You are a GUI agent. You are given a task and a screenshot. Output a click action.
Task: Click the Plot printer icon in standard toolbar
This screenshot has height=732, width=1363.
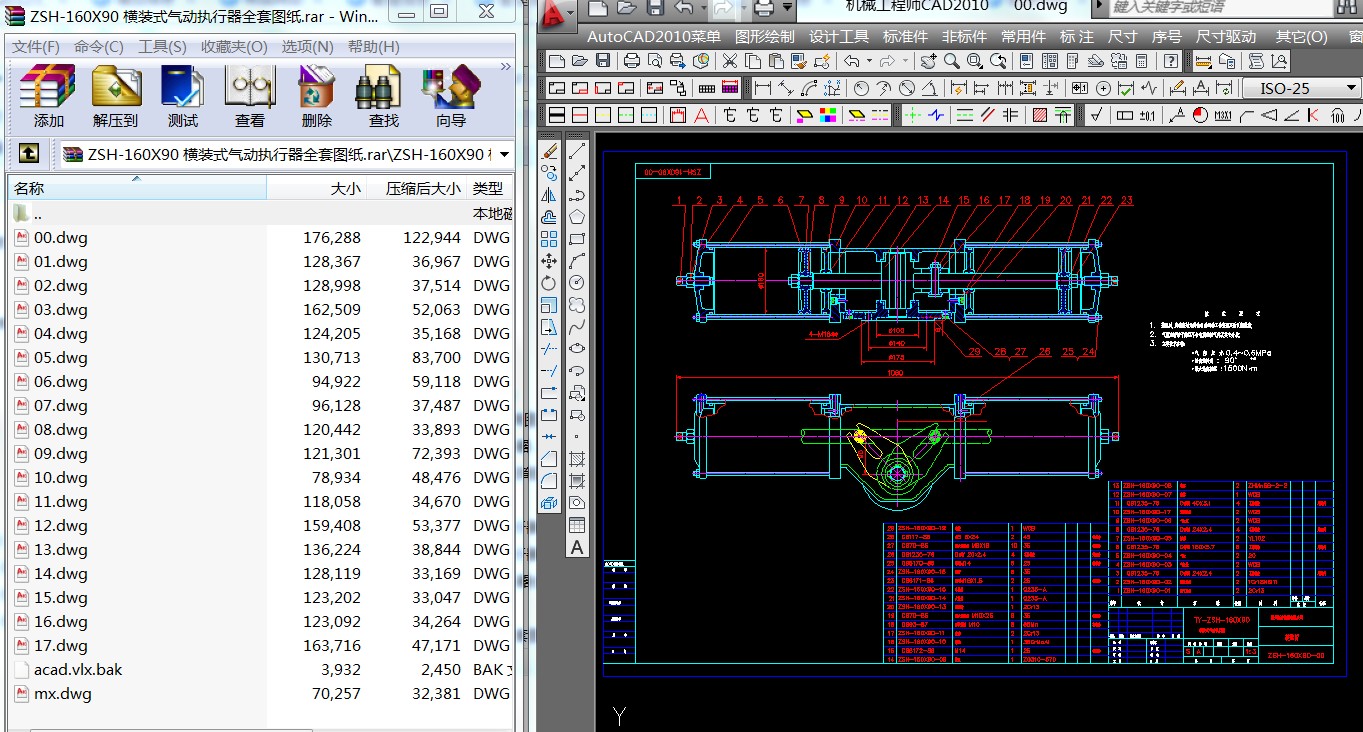click(631, 61)
